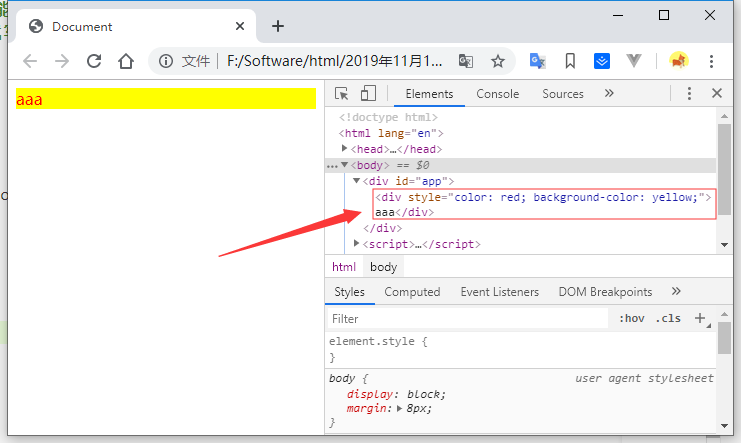Image resolution: width=741 pixels, height=443 pixels.
Task: Switch to the Console panel
Action: [x=498, y=94]
